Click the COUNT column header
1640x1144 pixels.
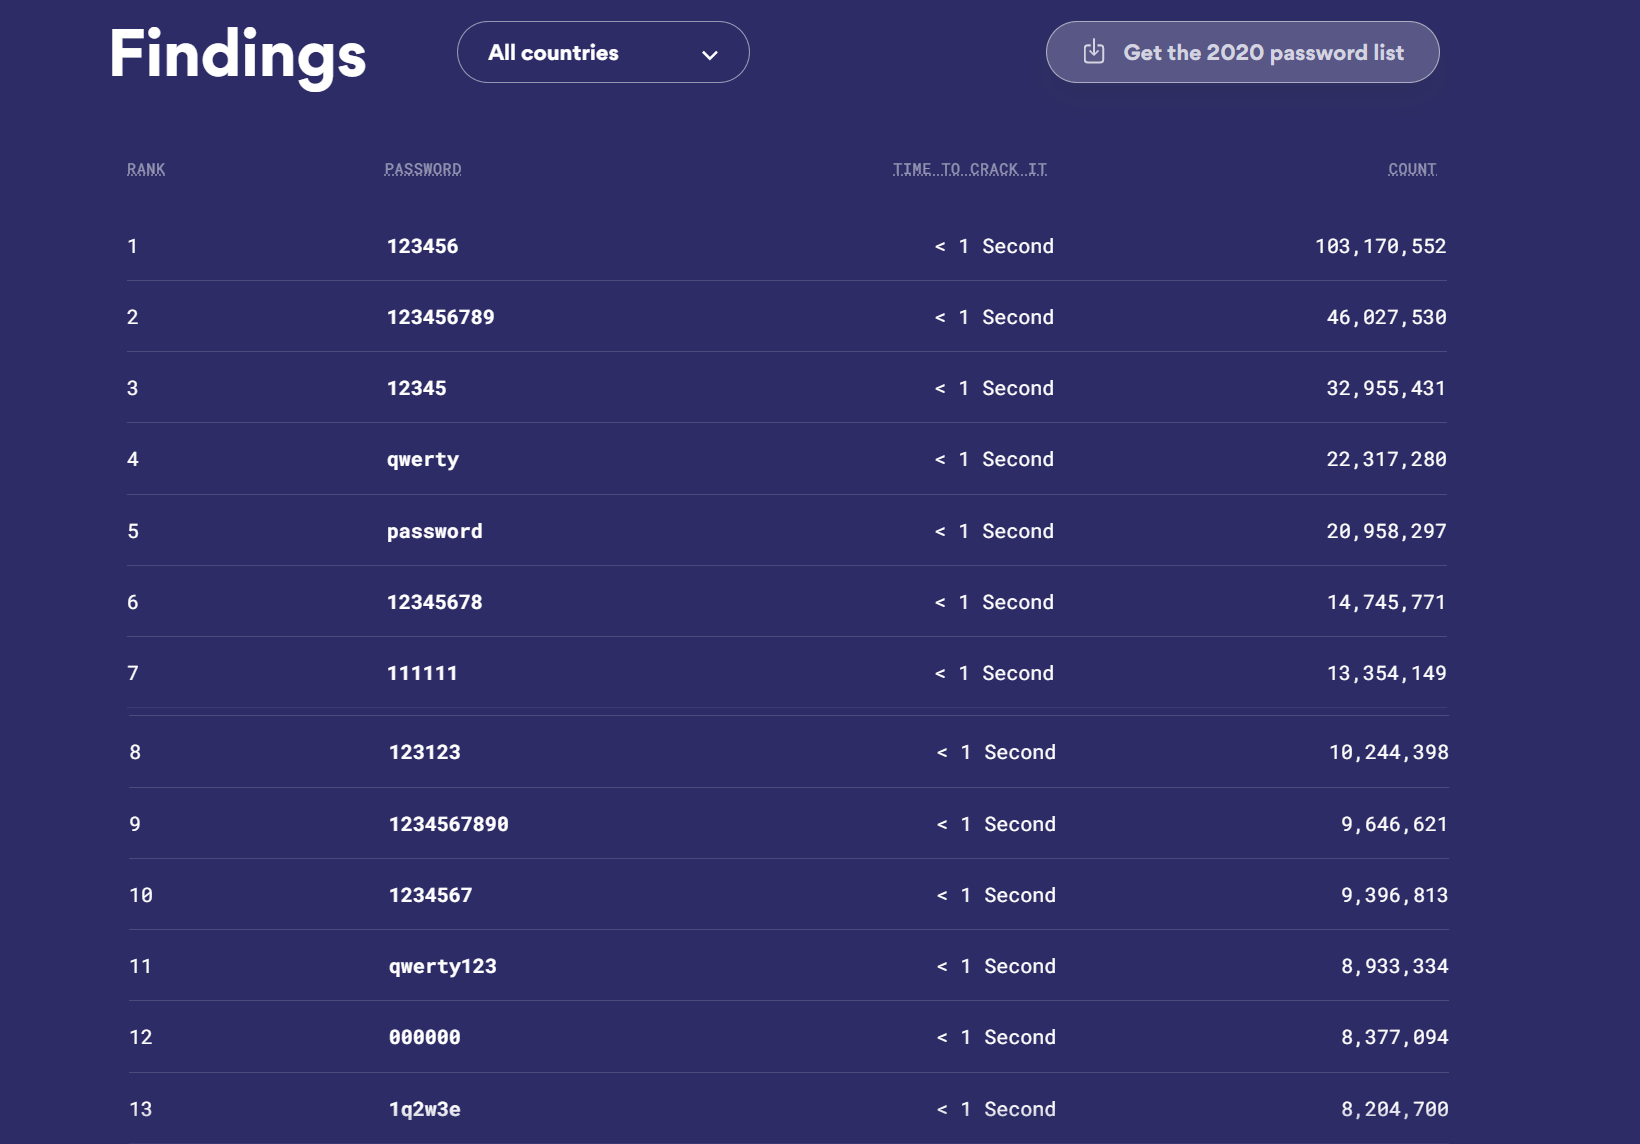click(1412, 169)
